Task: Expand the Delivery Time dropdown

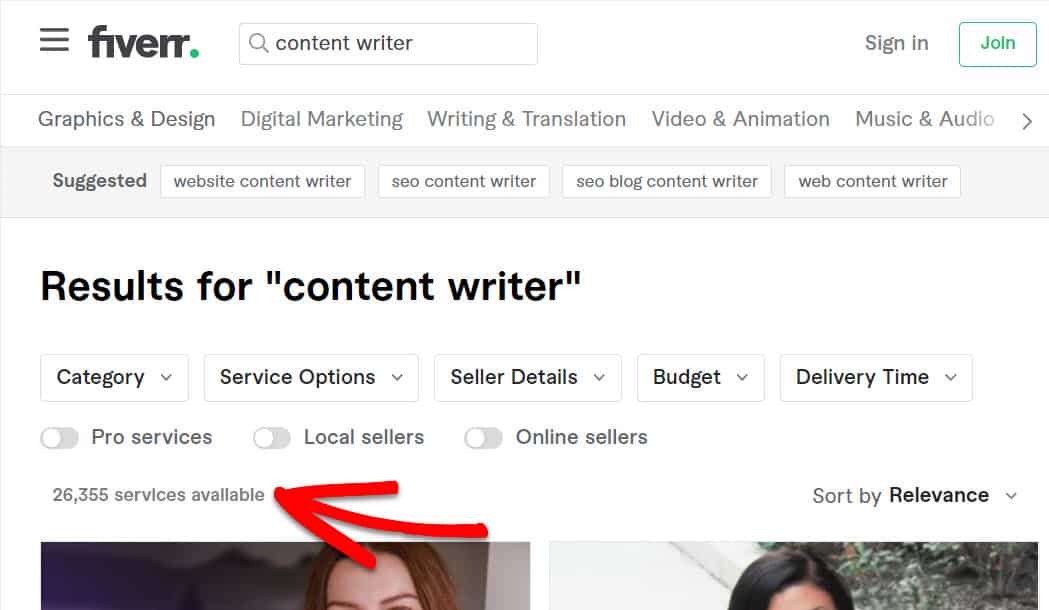Action: tap(876, 378)
